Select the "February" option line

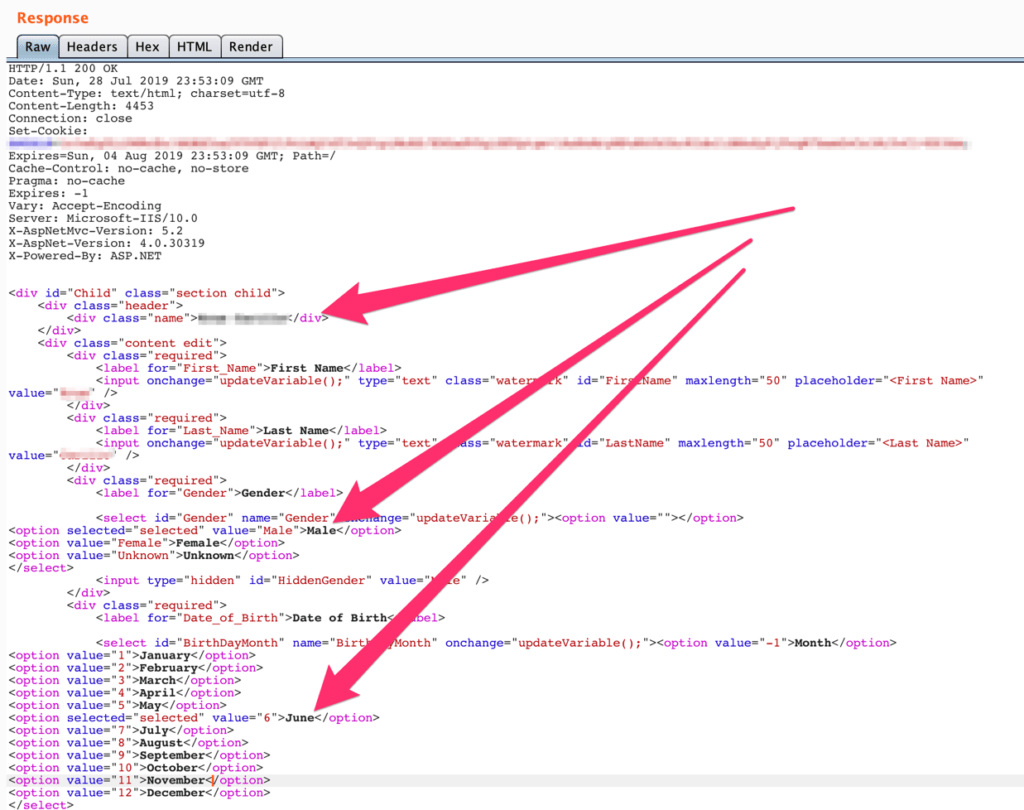136,668
